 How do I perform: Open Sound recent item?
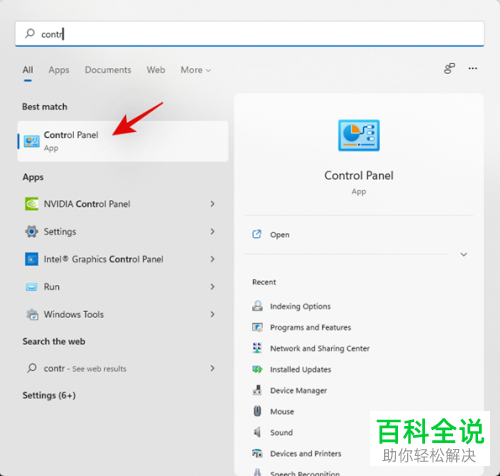(x=281, y=432)
